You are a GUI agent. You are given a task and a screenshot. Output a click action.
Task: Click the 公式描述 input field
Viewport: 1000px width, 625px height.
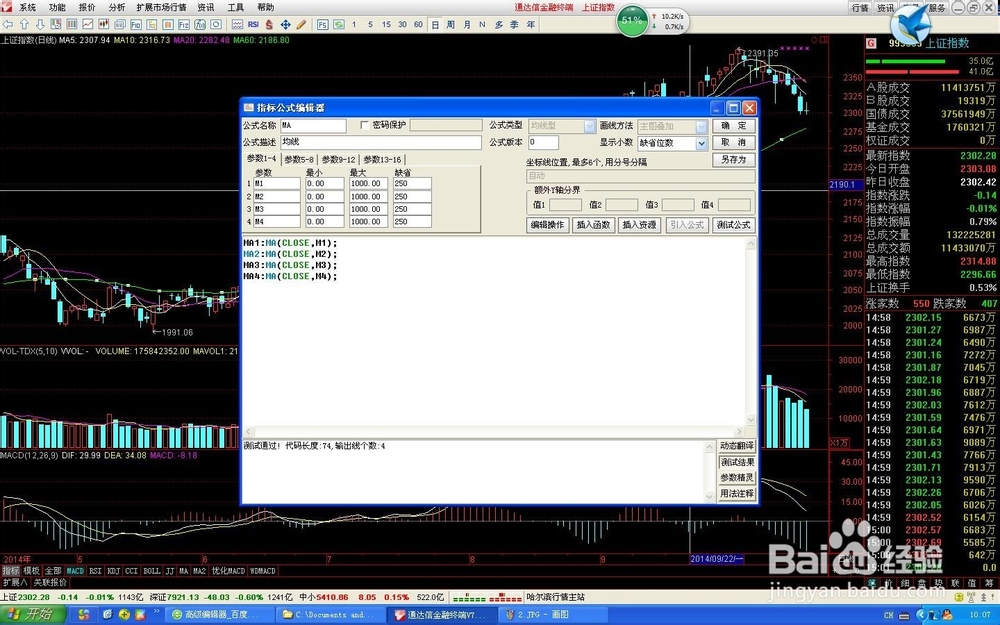(x=381, y=142)
